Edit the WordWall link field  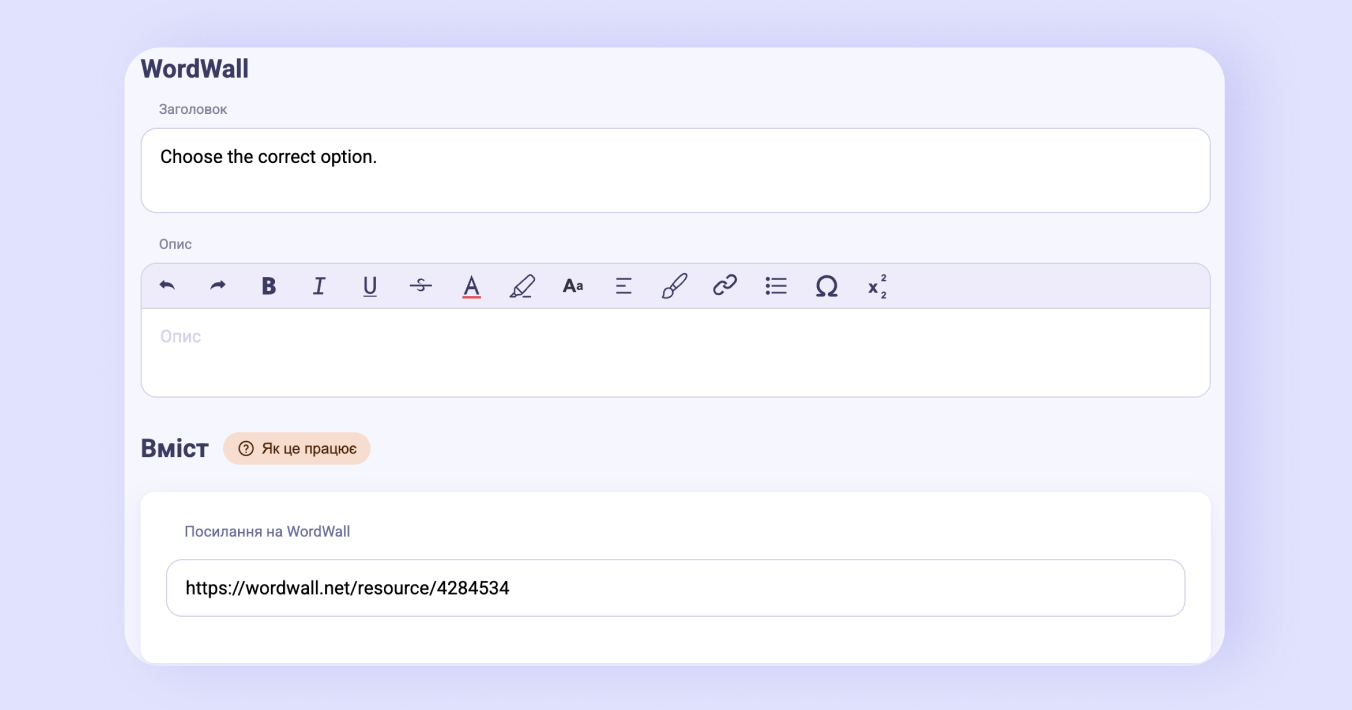(675, 588)
